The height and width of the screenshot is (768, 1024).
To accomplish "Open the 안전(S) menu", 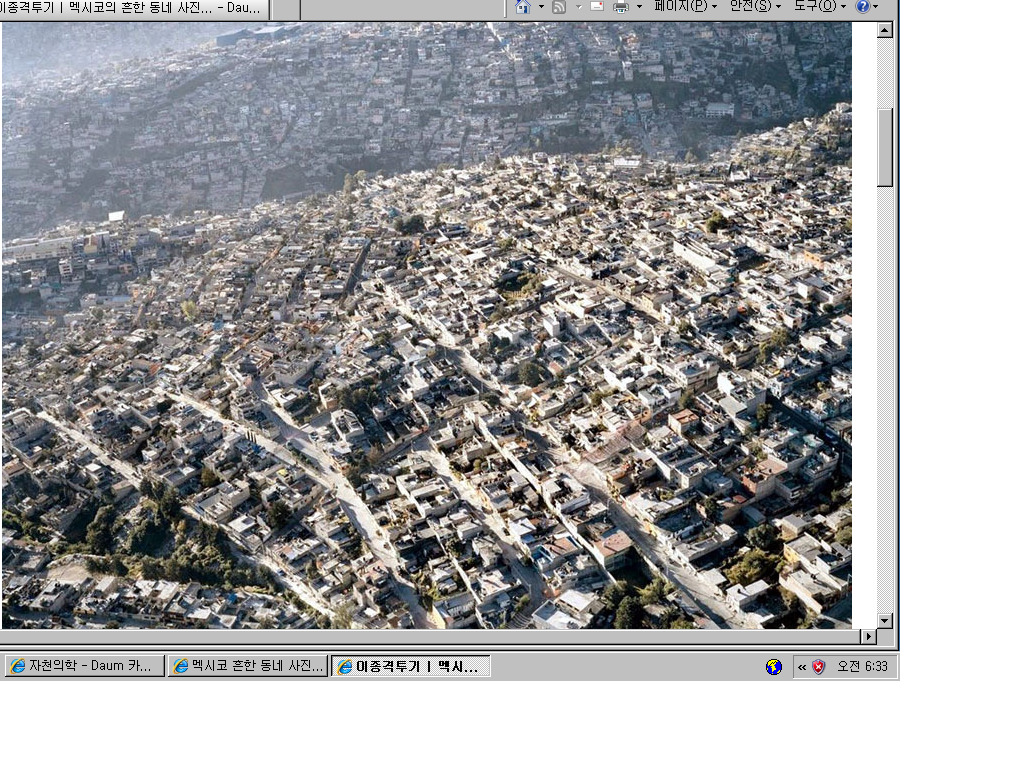I will [755, 7].
